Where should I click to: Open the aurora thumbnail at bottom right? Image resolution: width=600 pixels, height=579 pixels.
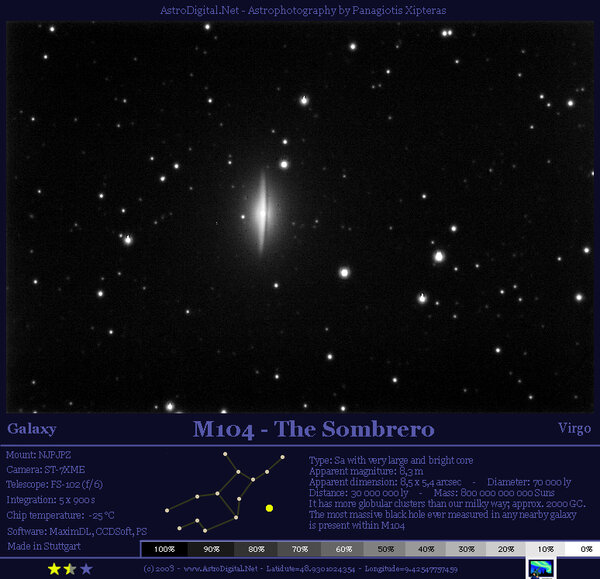pyautogui.click(x=541, y=569)
